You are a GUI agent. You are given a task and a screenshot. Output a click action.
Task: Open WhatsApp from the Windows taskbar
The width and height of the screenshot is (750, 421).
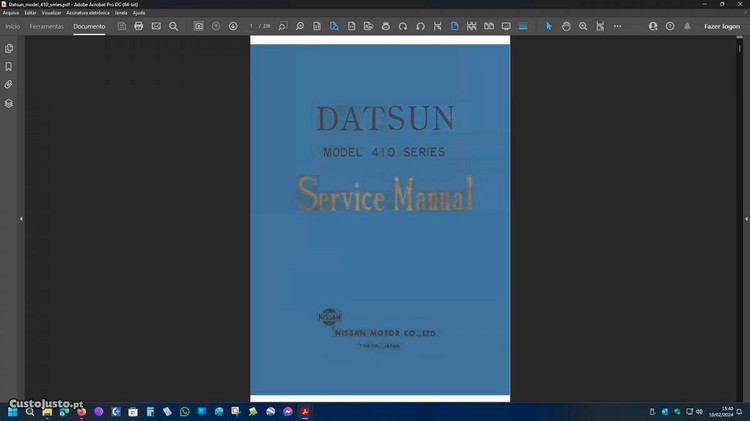184,411
